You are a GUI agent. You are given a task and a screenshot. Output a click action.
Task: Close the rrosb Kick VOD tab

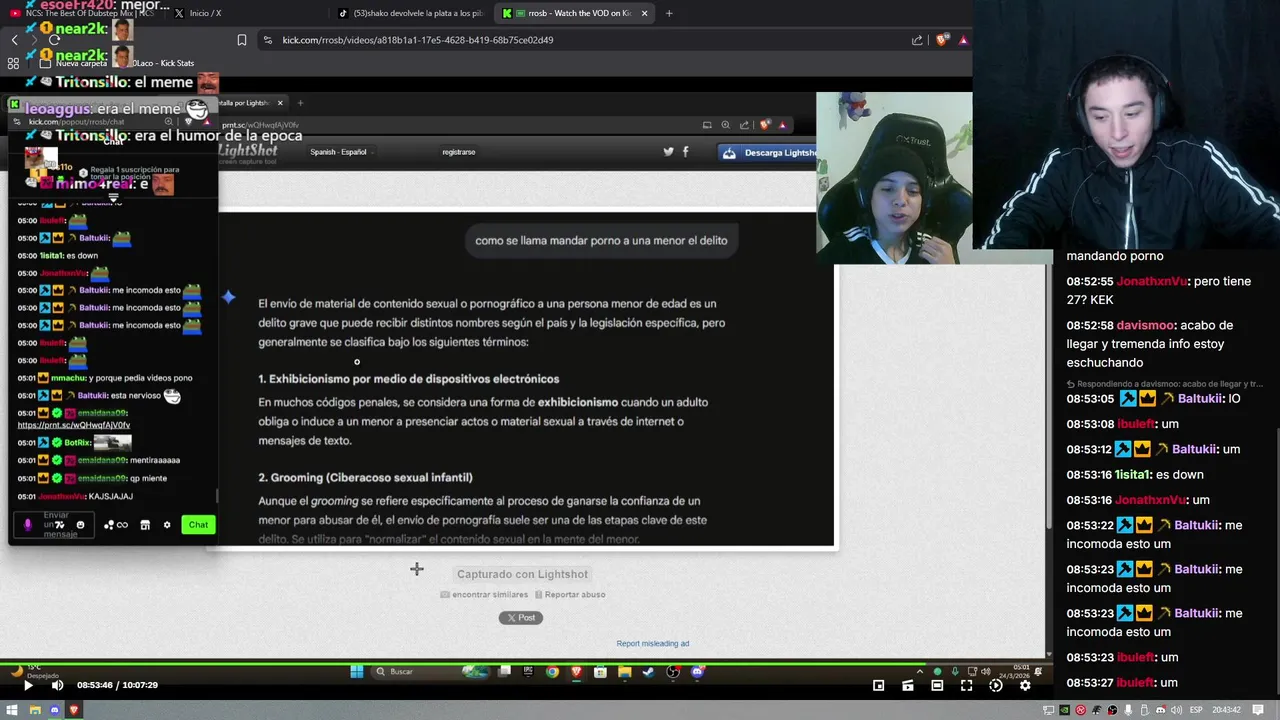645,13
